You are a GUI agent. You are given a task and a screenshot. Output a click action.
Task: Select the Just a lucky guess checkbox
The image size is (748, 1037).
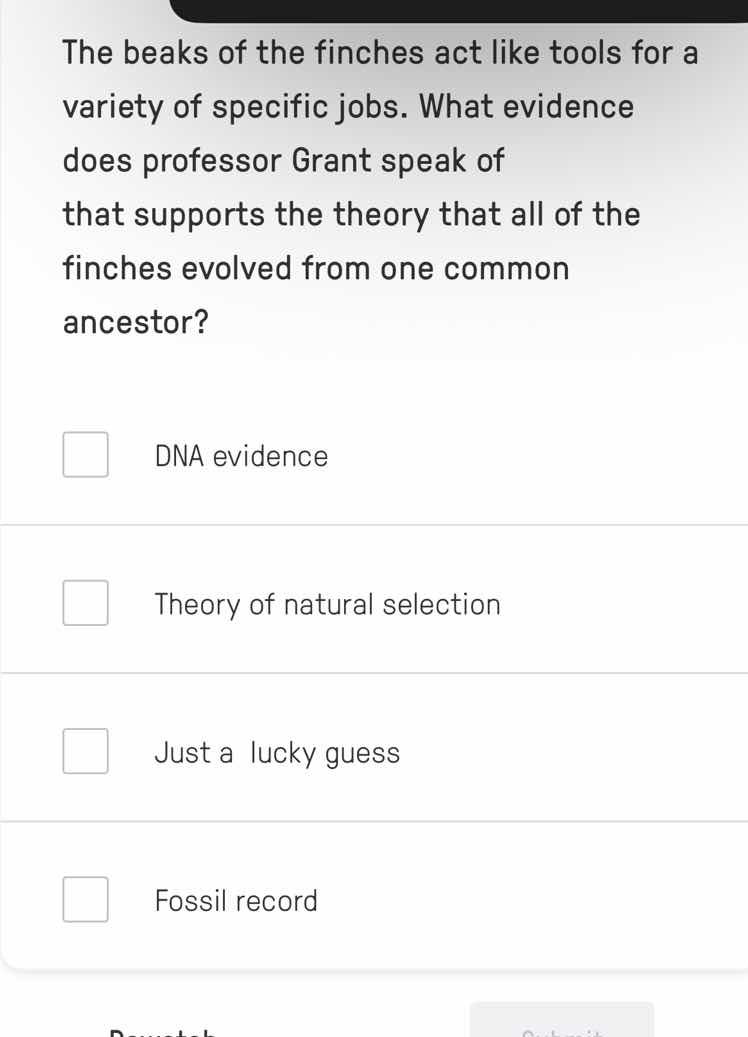pyautogui.click(x=86, y=751)
